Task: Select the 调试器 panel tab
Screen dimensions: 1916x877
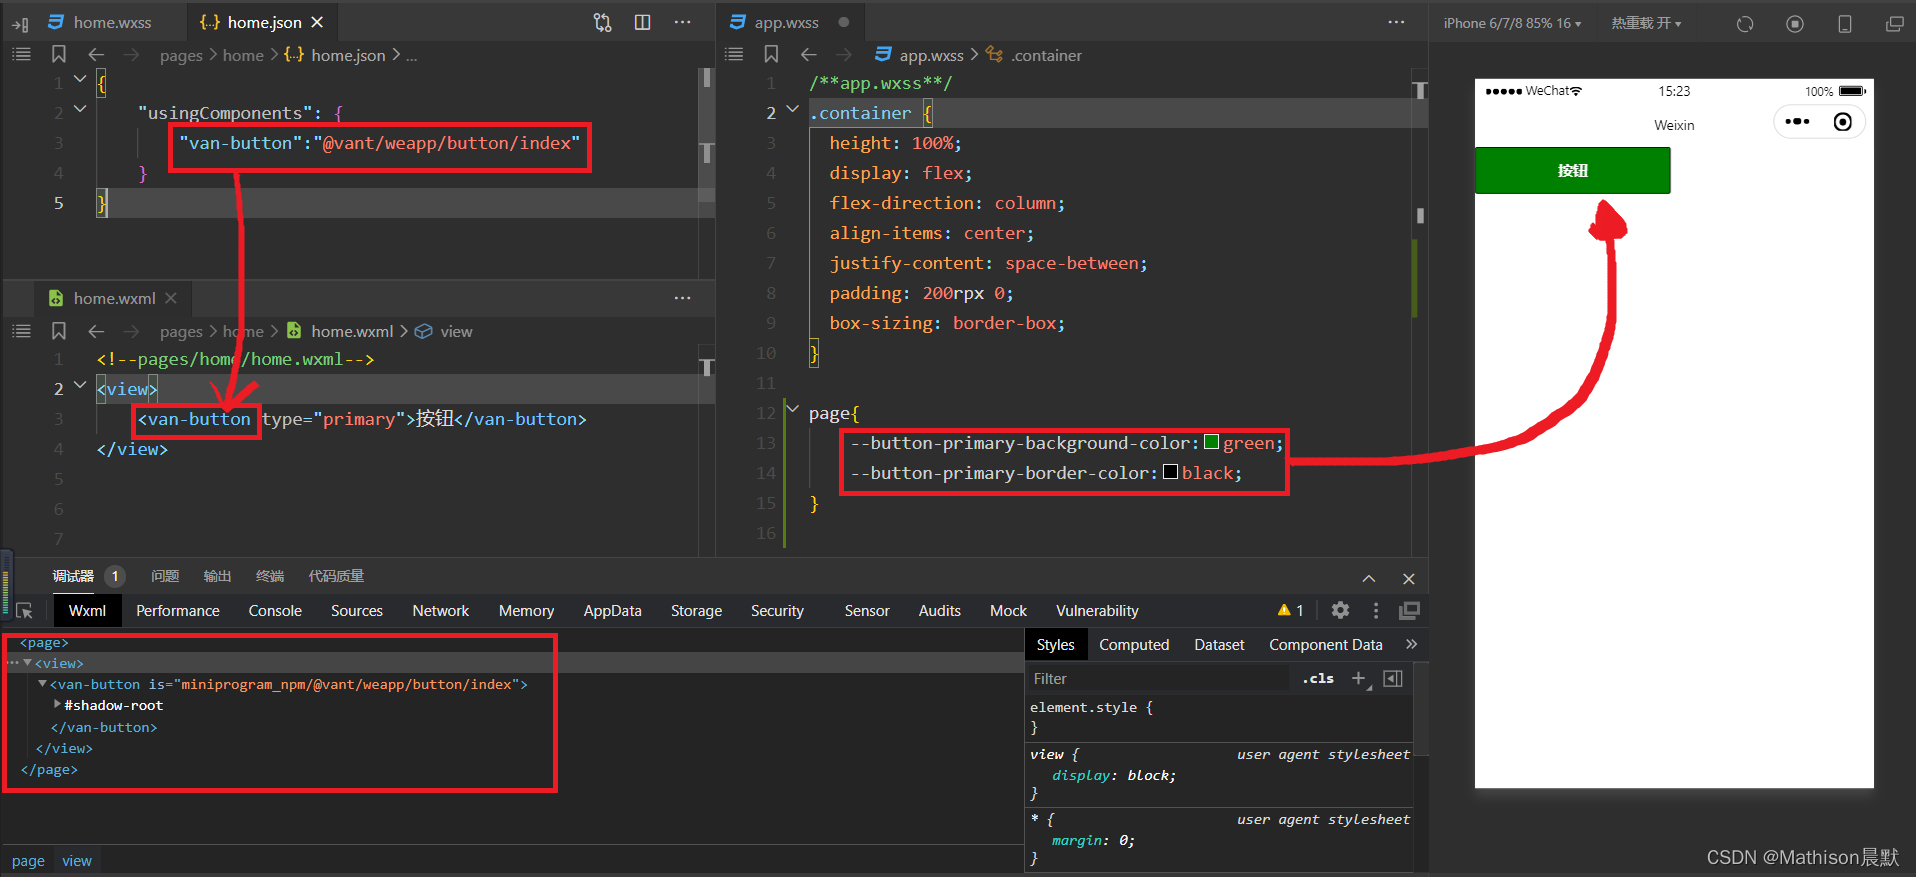Action: 73,576
